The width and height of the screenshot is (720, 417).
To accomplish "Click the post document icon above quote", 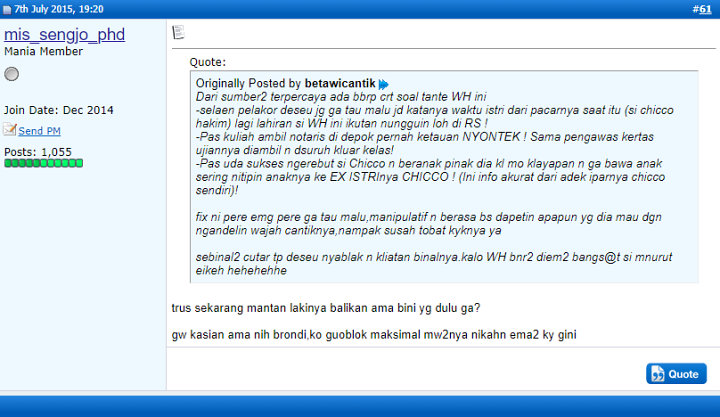I will [178, 32].
